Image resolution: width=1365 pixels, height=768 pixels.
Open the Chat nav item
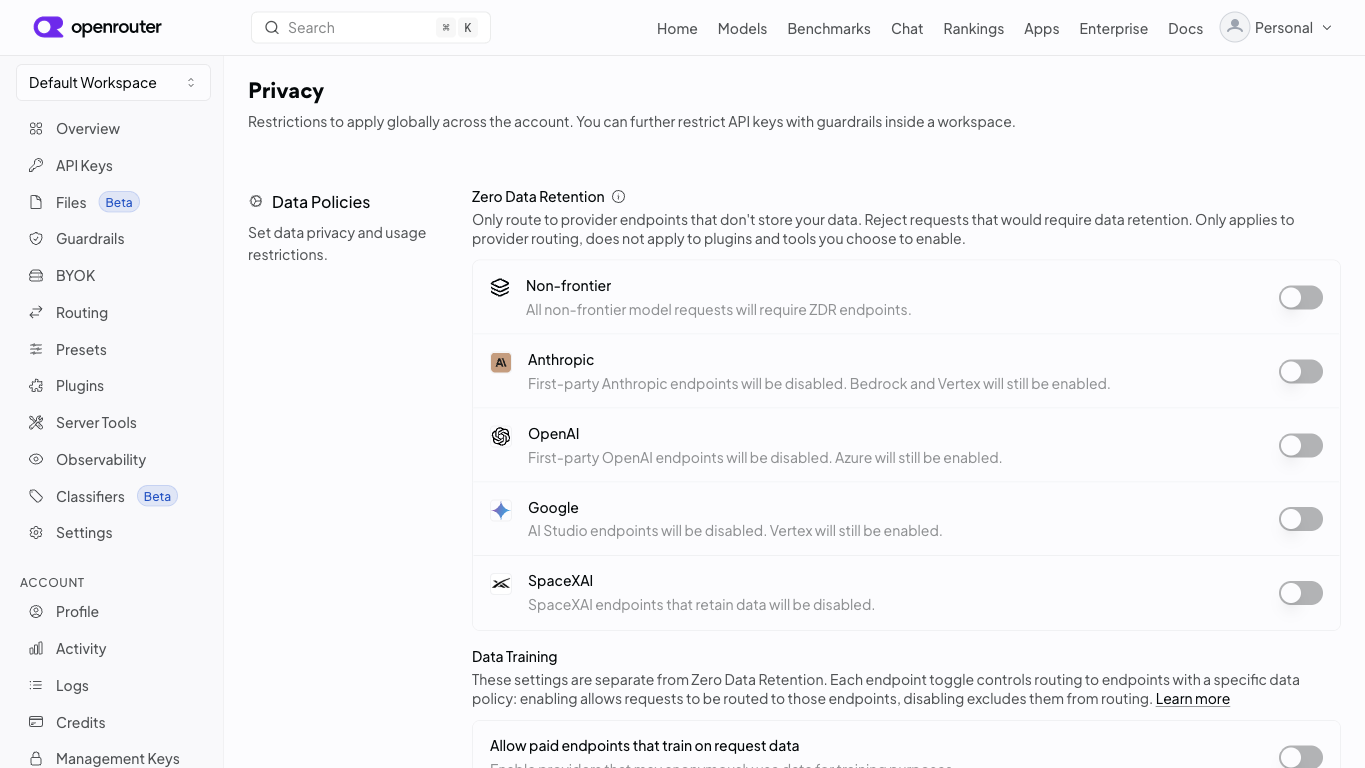tap(907, 28)
